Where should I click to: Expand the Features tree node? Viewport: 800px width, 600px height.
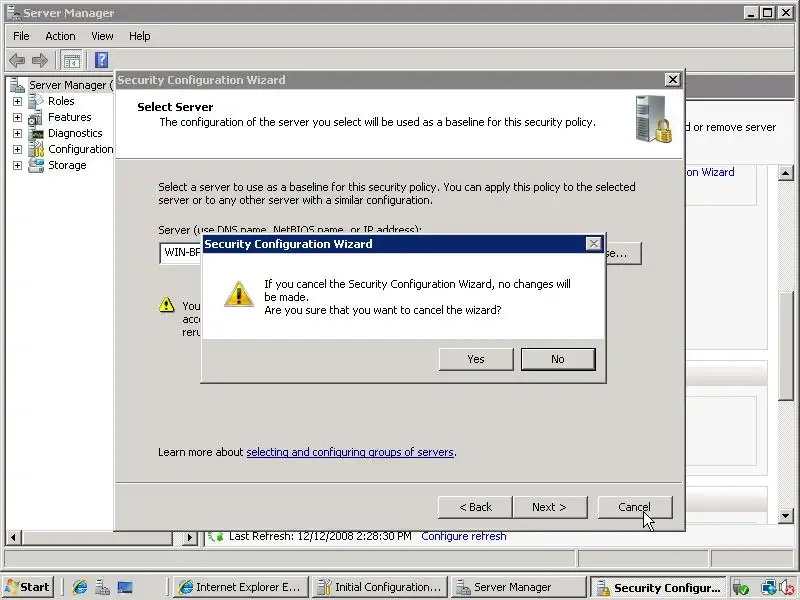[x=17, y=117]
